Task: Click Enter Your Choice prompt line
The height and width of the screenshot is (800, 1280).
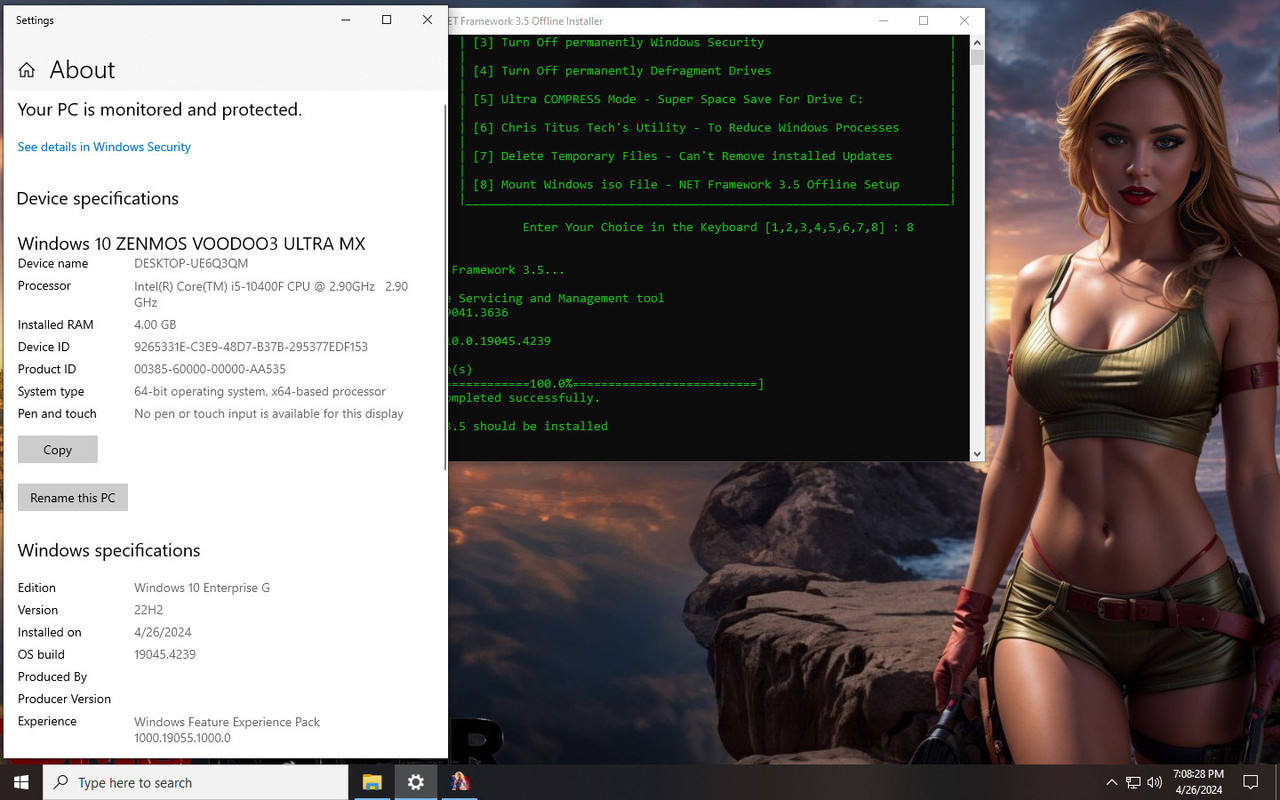Action: (718, 227)
